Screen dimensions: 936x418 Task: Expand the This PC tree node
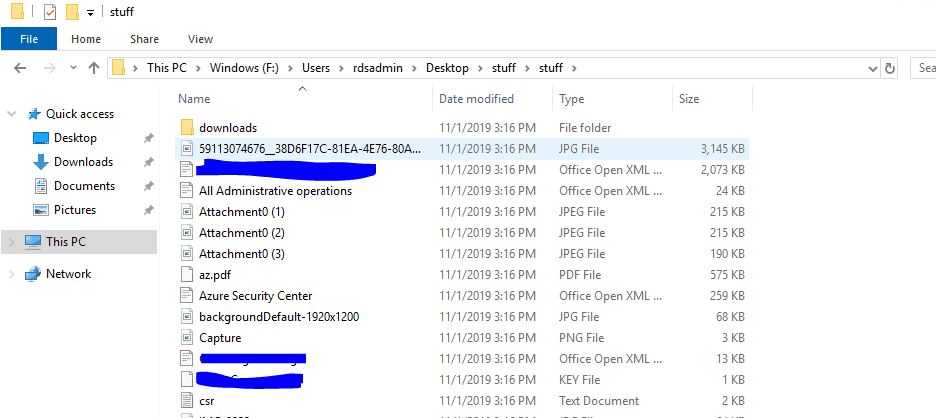coord(12,242)
